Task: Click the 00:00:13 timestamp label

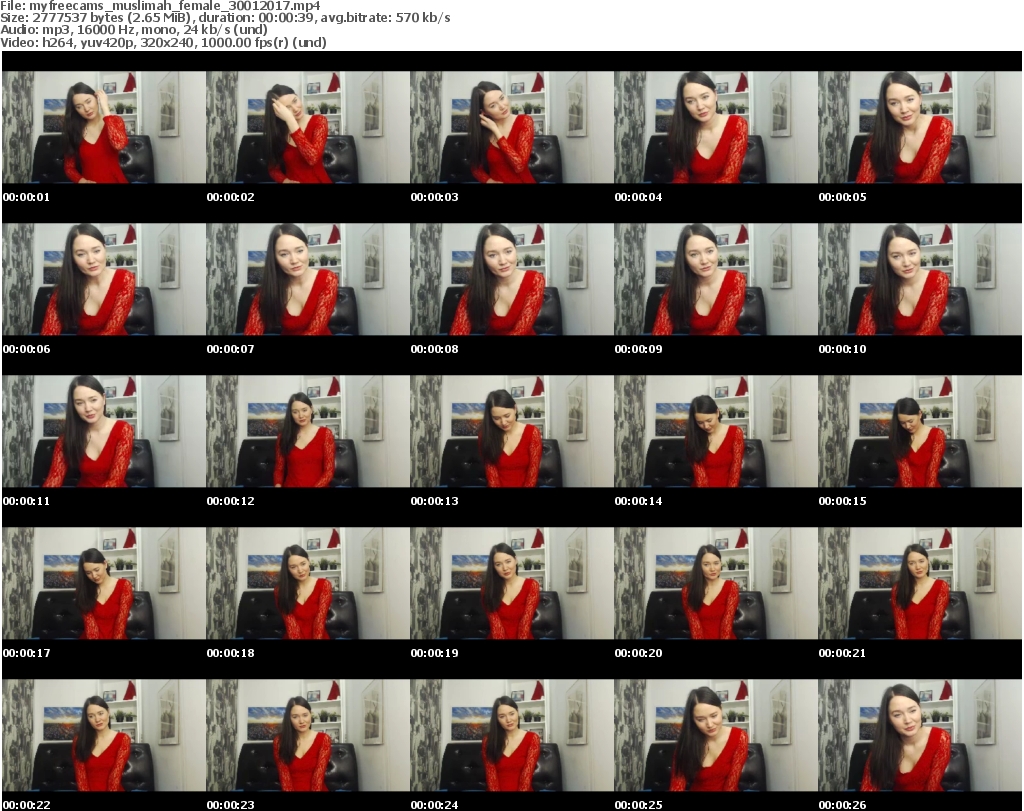Action: tap(434, 501)
